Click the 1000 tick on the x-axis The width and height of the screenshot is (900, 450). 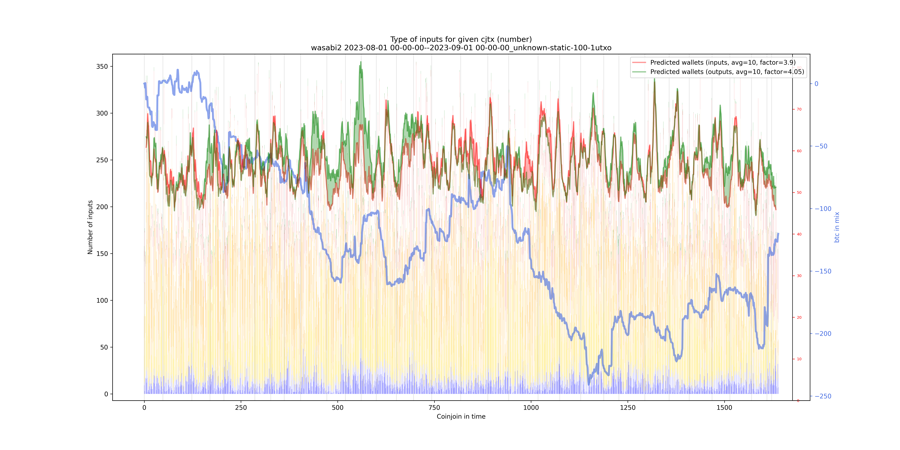pos(531,407)
